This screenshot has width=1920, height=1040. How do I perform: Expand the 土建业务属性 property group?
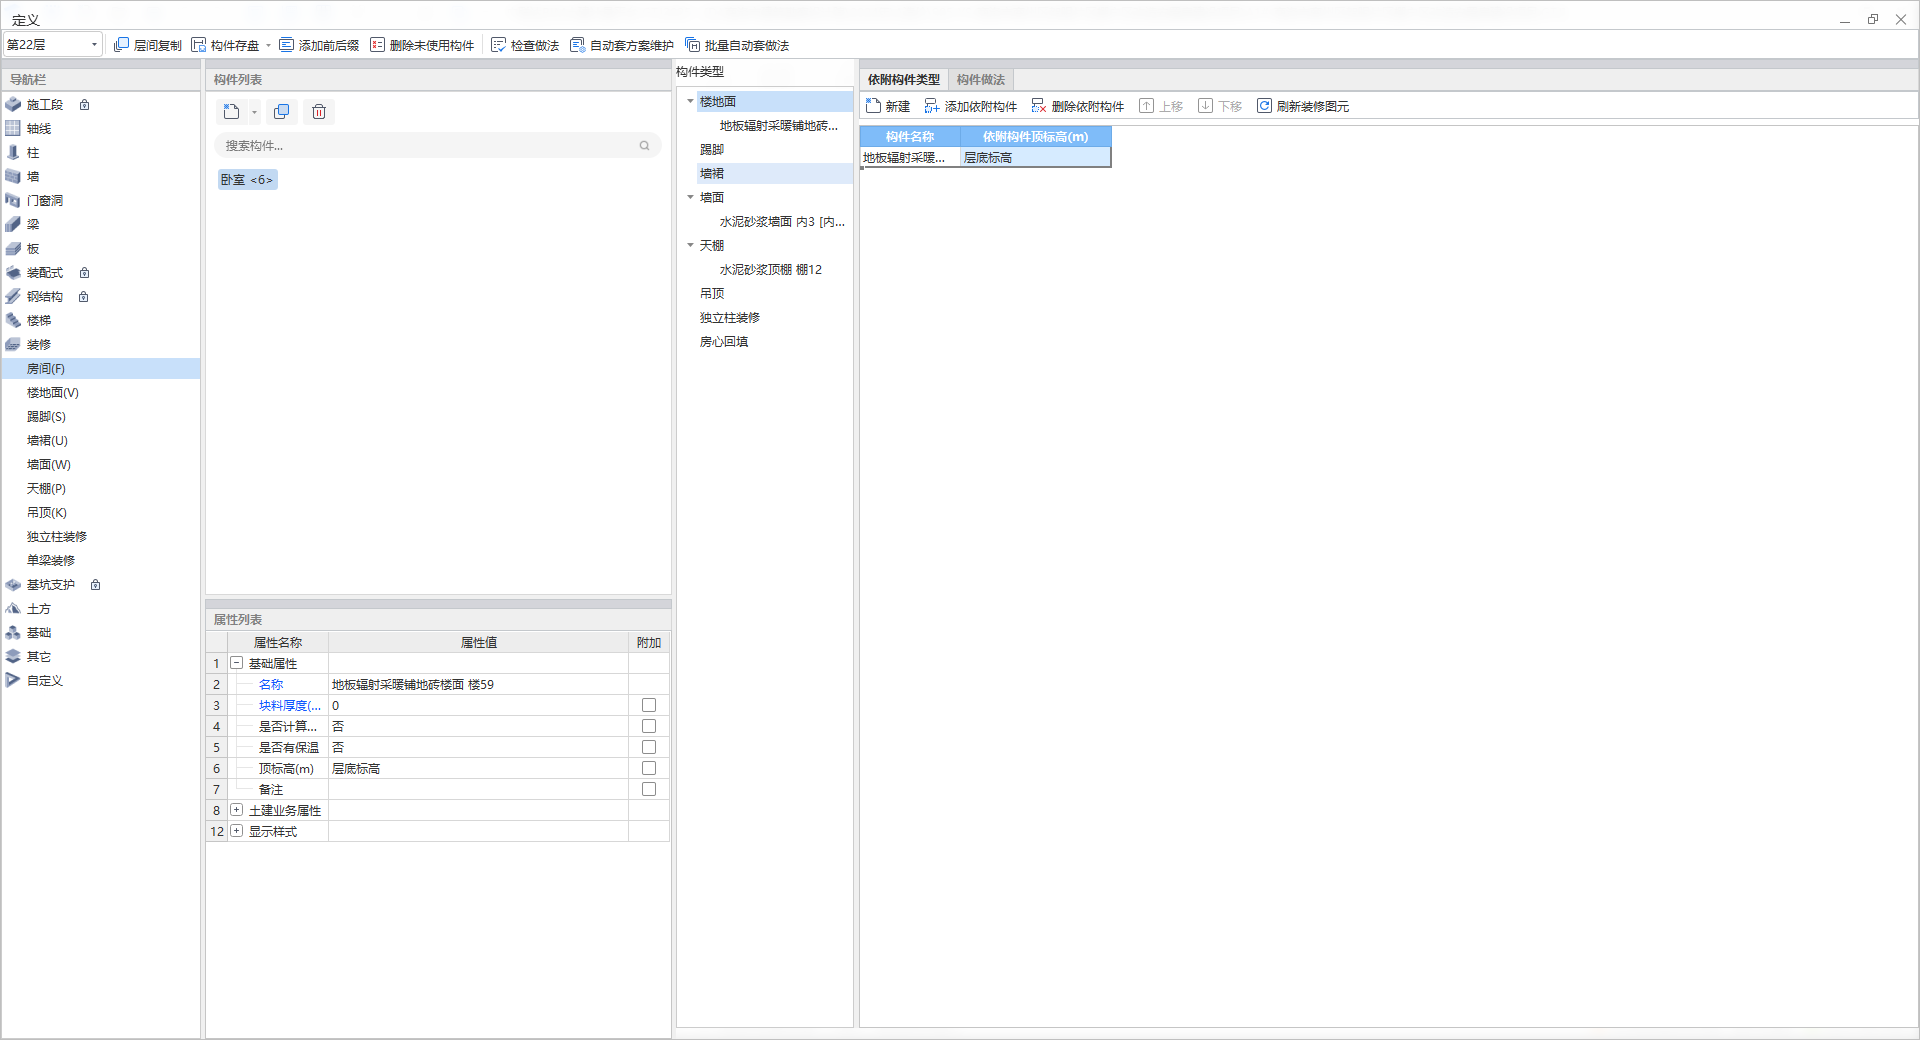[237, 811]
